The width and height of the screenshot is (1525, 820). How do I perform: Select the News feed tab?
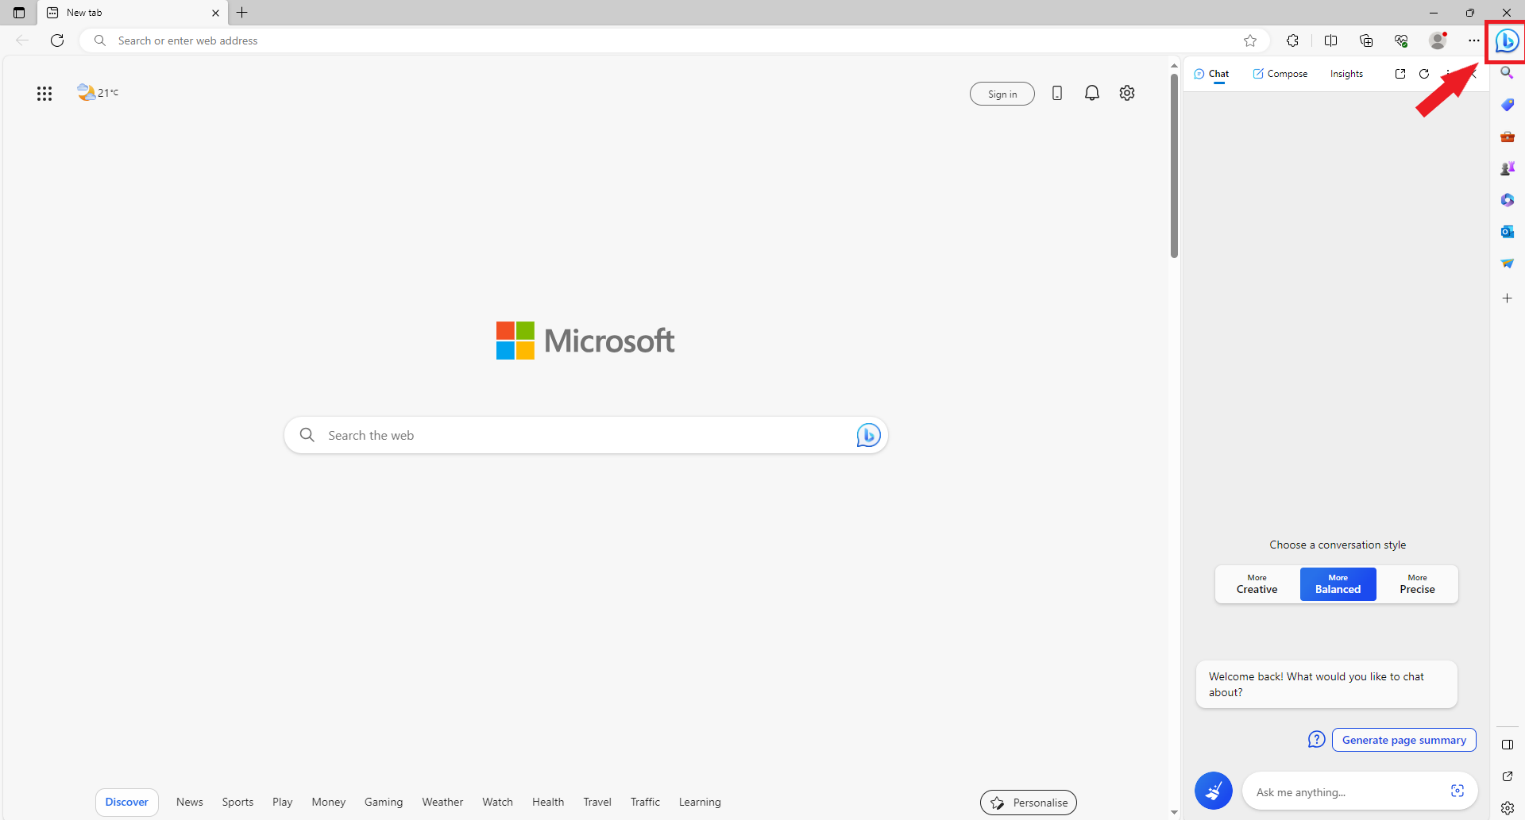pos(189,802)
